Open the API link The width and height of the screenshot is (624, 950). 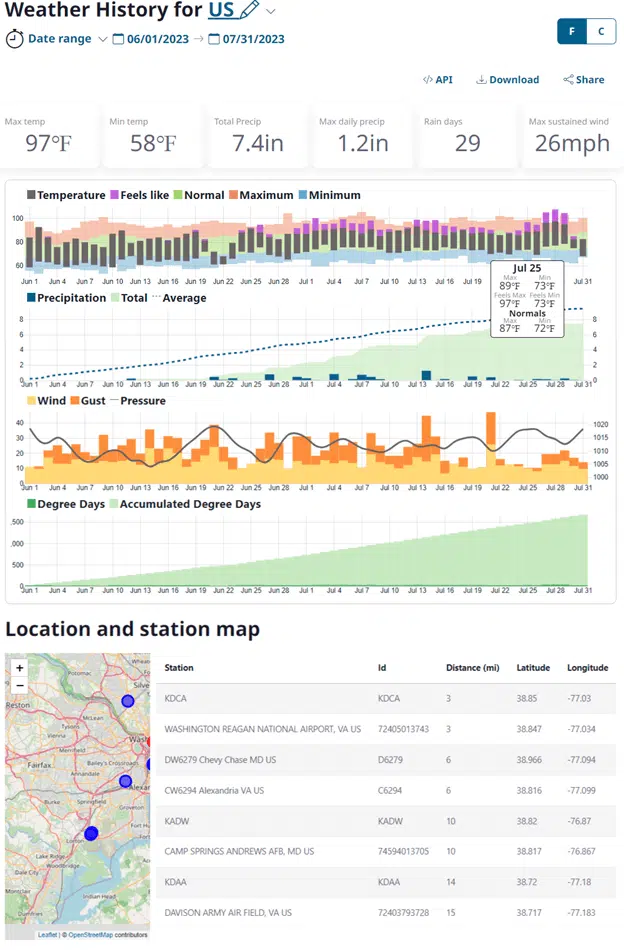tap(437, 80)
